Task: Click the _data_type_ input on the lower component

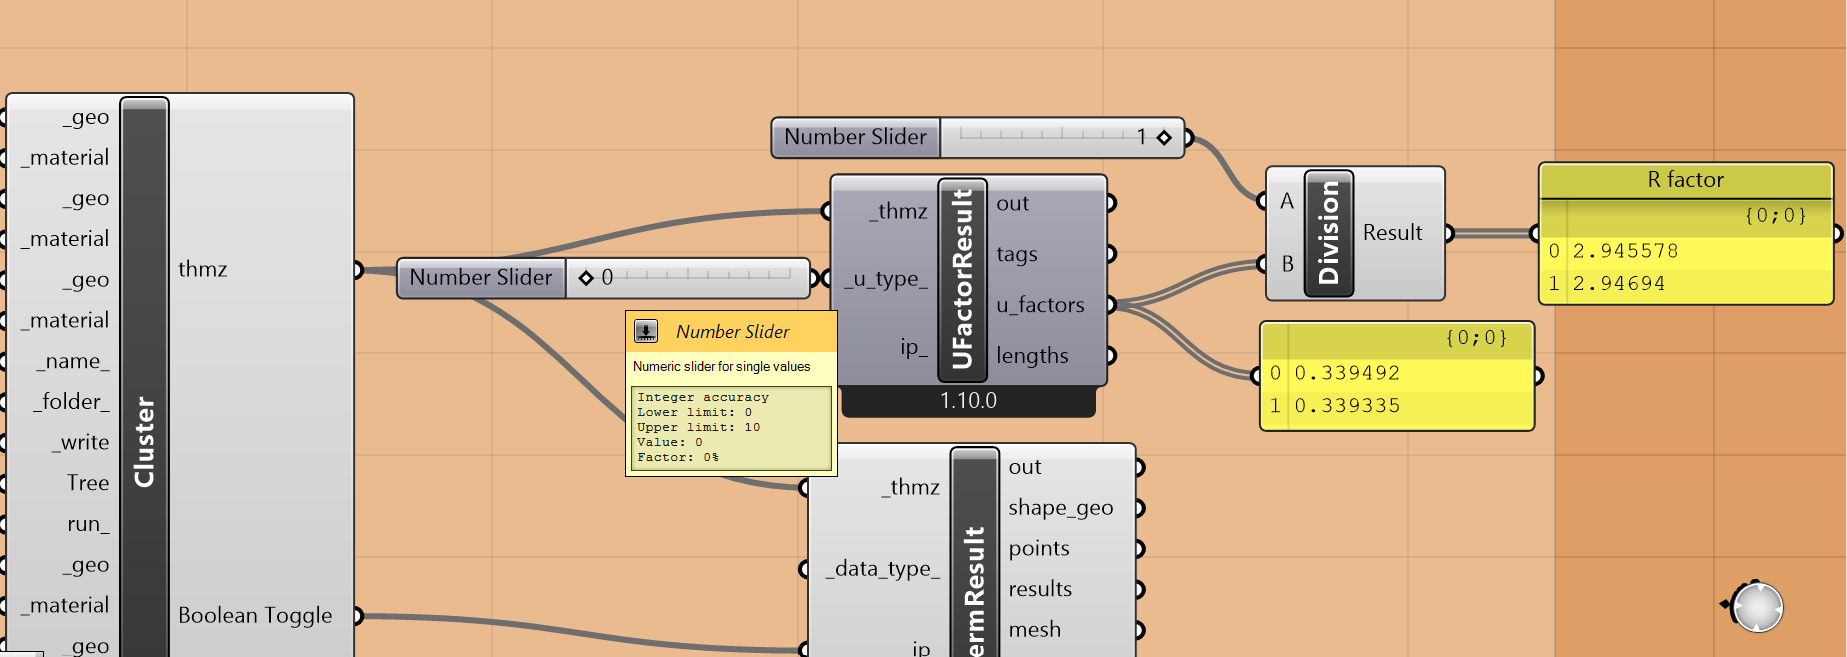Action: [x=882, y=568]
